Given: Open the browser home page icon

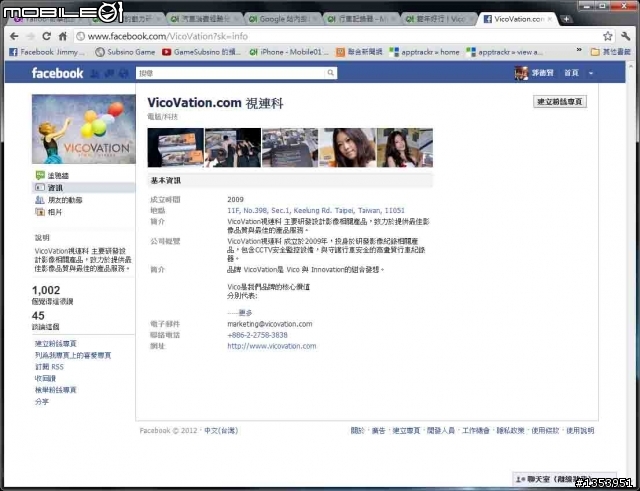Looking at the screenshot, I should pos(62,36).
